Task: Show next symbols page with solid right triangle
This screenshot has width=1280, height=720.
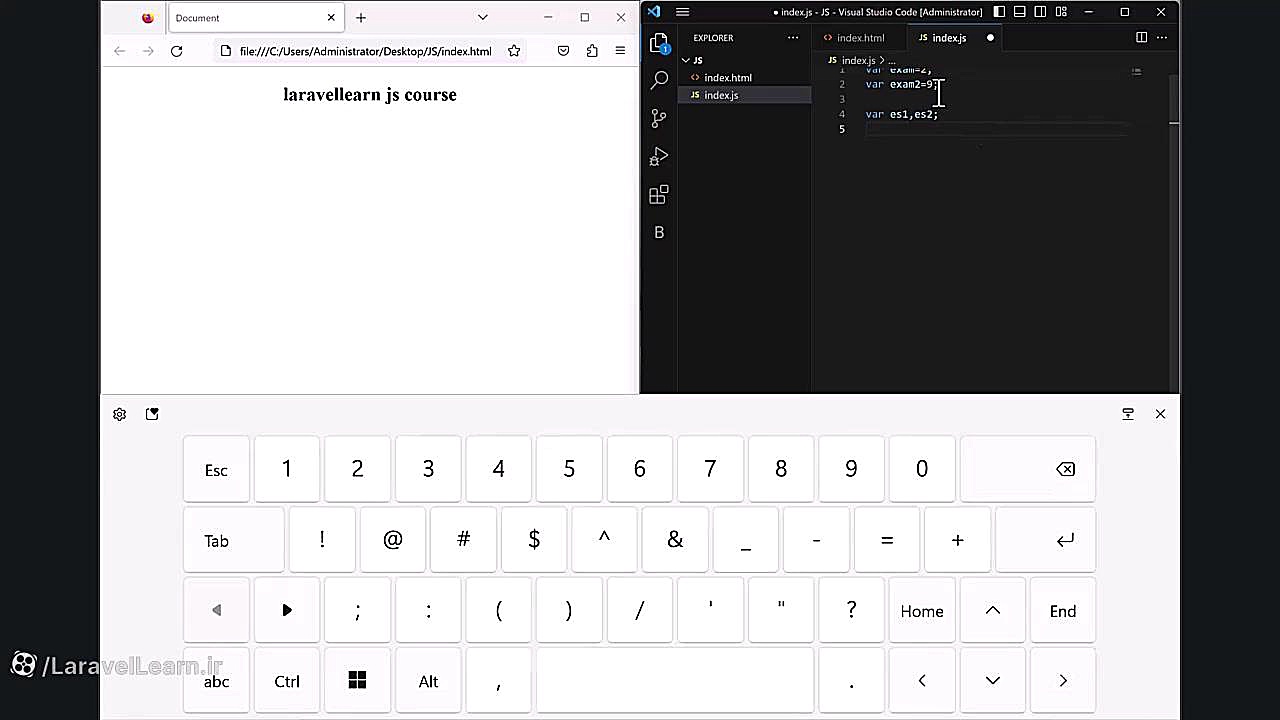Action: [287, 611]
